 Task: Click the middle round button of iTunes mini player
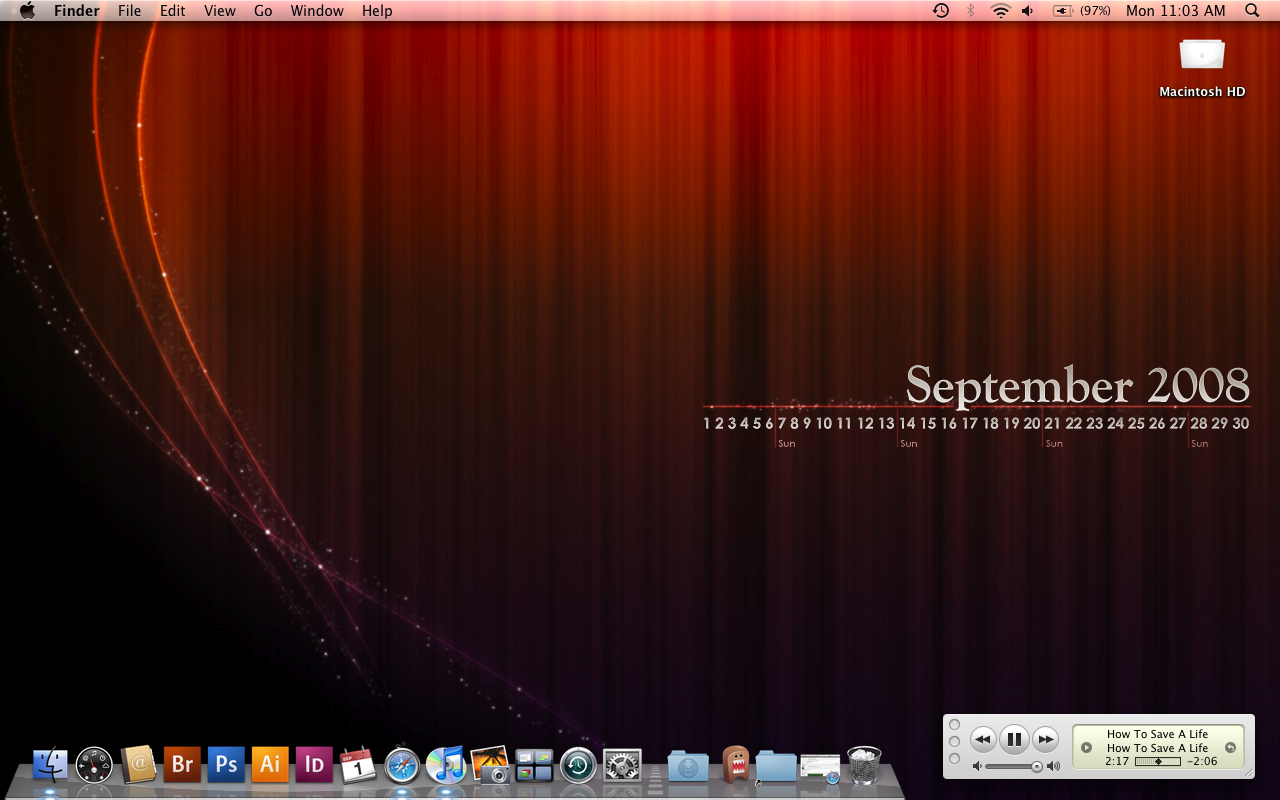(x=954, y=742)
